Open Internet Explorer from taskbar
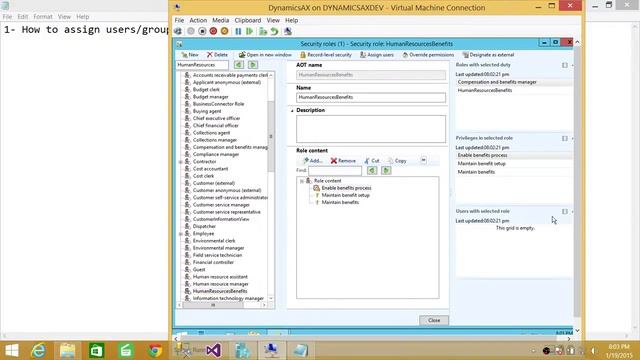This screenshot has width=640, height=360. 38,351
